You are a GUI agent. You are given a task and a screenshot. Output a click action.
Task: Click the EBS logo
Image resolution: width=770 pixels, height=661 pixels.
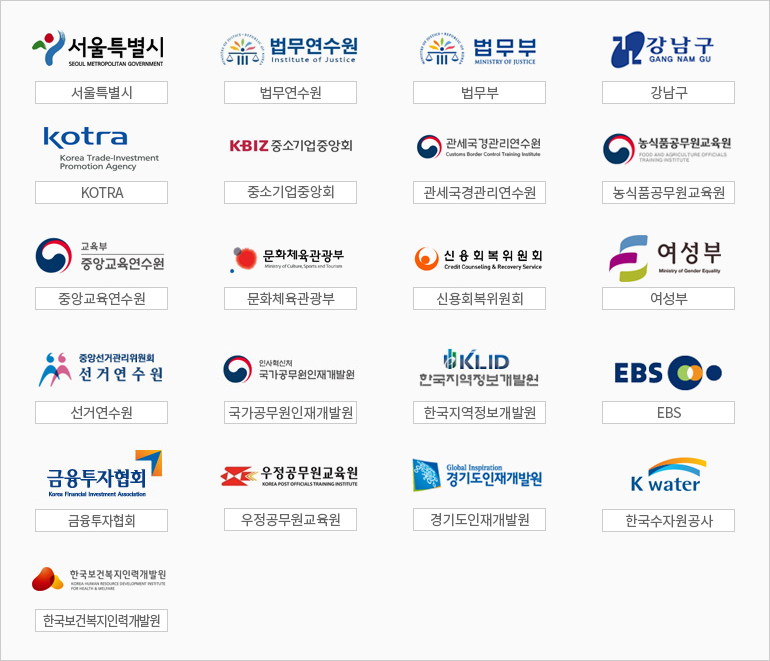[x=668, y=373]
